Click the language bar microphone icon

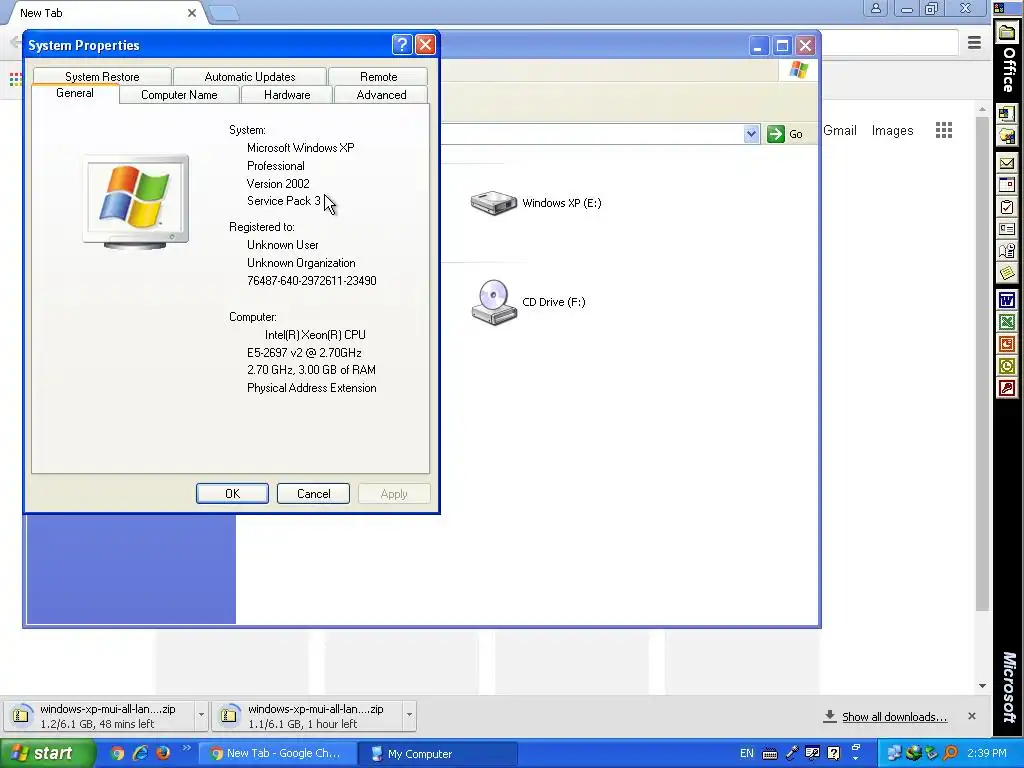792,754
